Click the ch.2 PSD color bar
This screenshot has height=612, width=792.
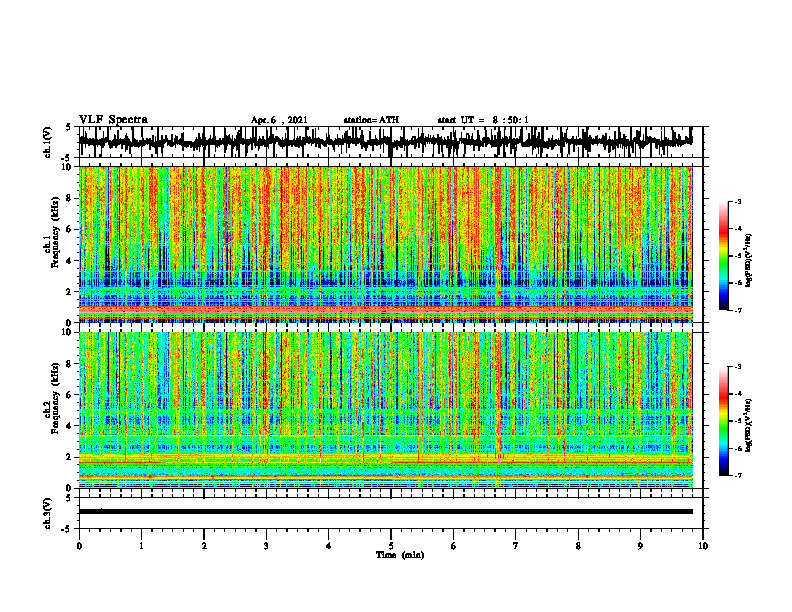pos(724,421)
